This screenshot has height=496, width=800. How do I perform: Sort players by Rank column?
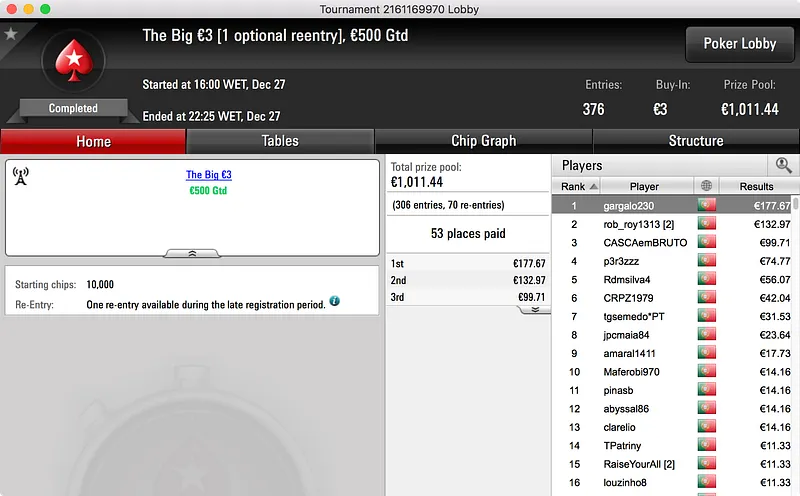(577, 186)
